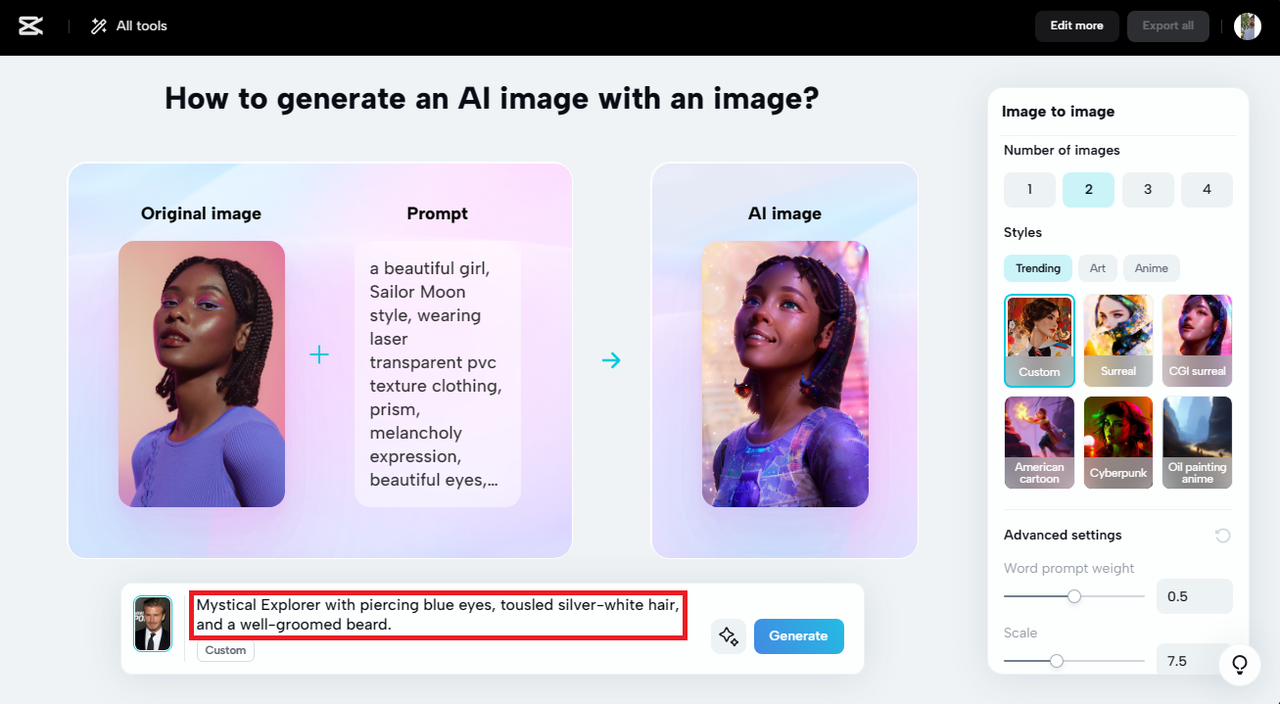Click the Generate button
This screenshot has height=704, width=1280.
tap(798, 636)
